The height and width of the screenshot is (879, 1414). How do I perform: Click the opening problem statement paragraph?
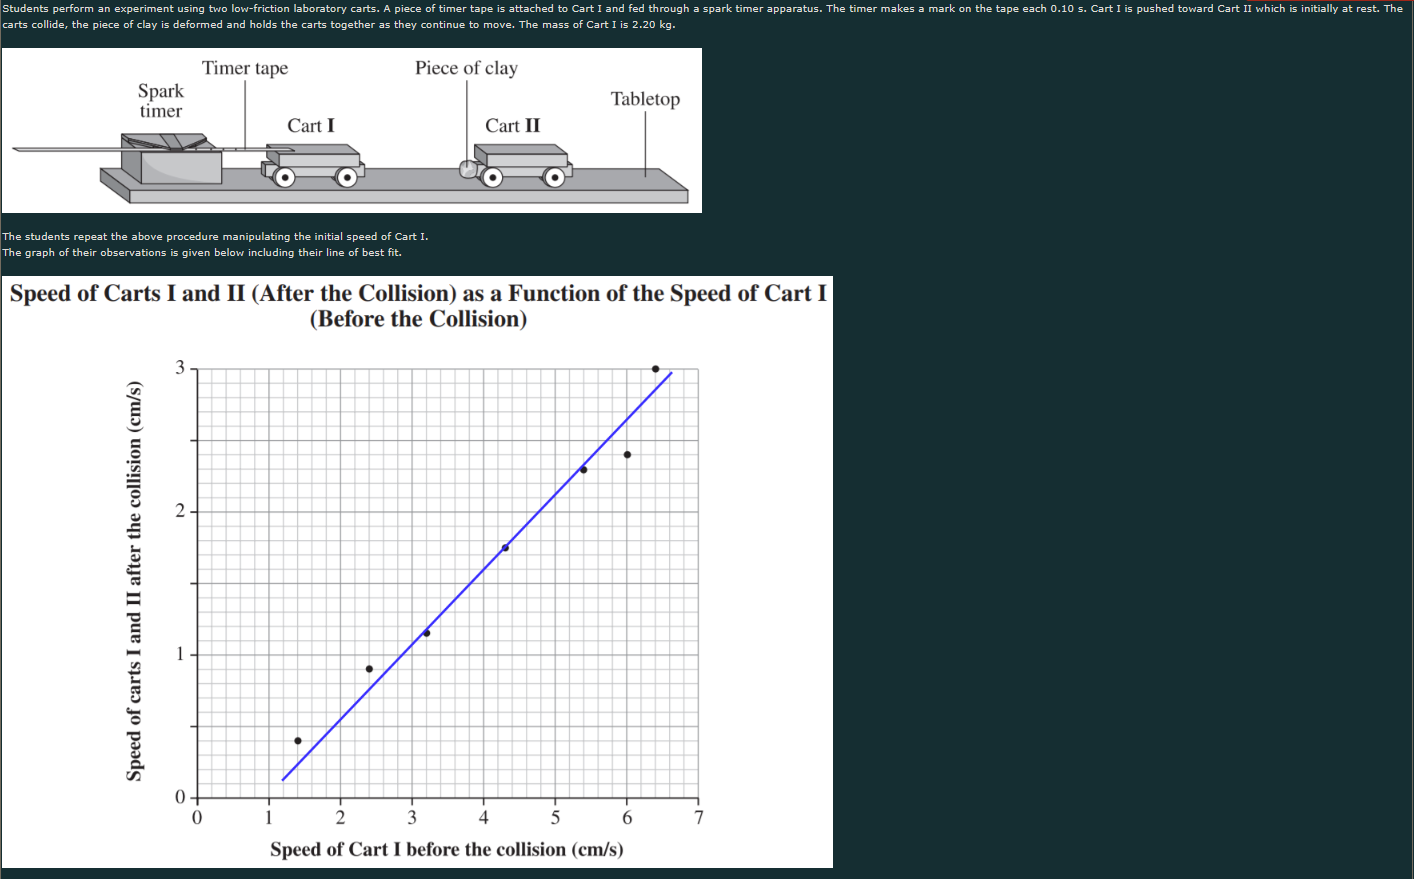click(x=702, y=16)
